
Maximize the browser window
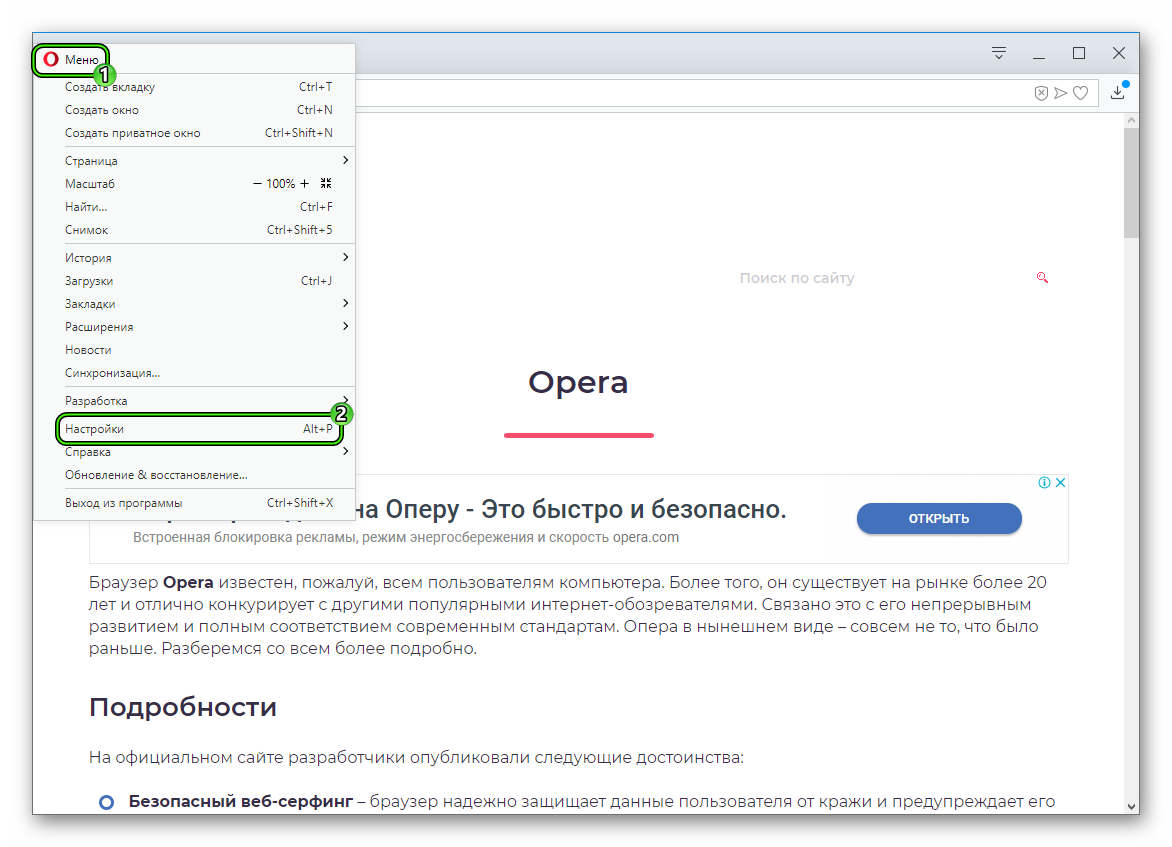pos(1079,53)
